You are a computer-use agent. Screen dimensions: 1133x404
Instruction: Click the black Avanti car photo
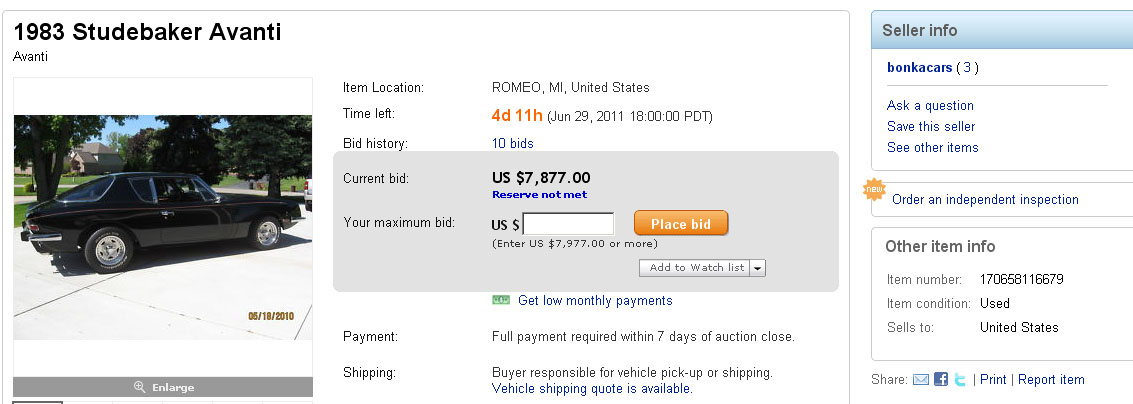tap(162, 226)
